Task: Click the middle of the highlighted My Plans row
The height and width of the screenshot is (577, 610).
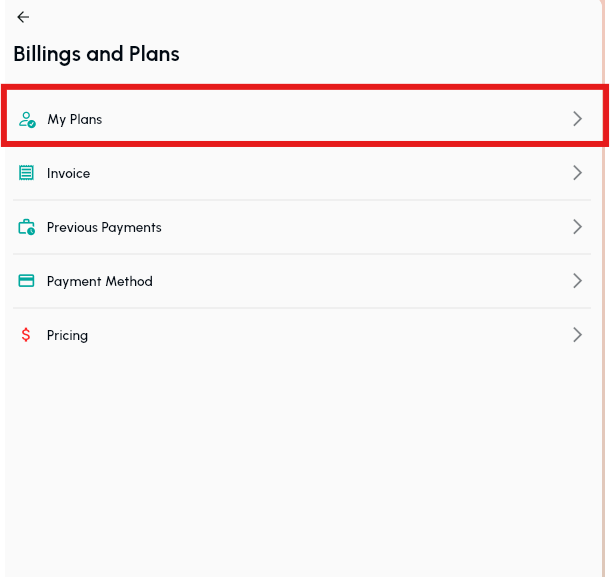Action: [305, 119]
